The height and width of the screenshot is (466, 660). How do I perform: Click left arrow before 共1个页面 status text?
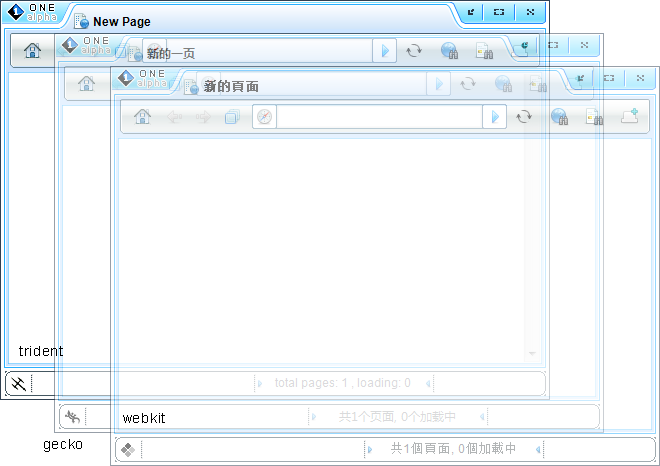(314, 417)
